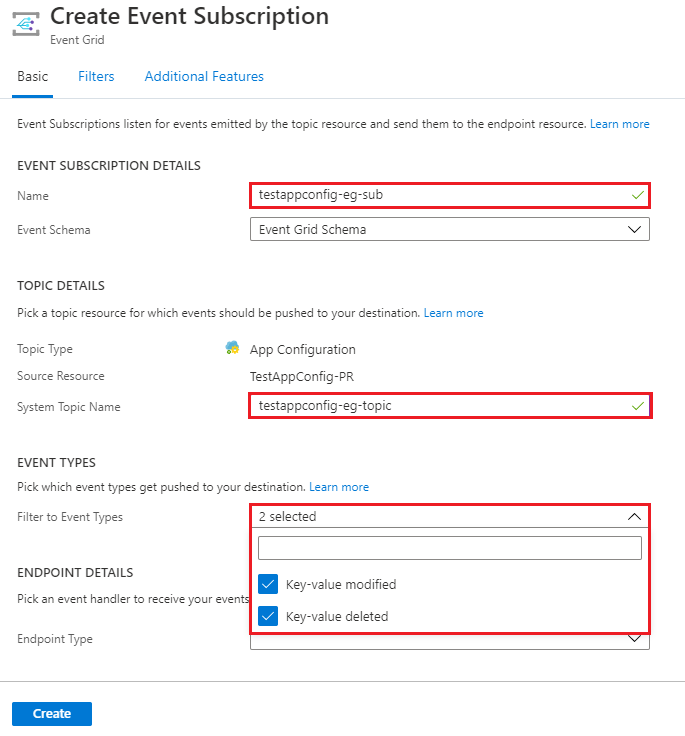Expand the Endpoint Type dropdown
The height and width of the screenshot is (736, 685).
point(633,640)
